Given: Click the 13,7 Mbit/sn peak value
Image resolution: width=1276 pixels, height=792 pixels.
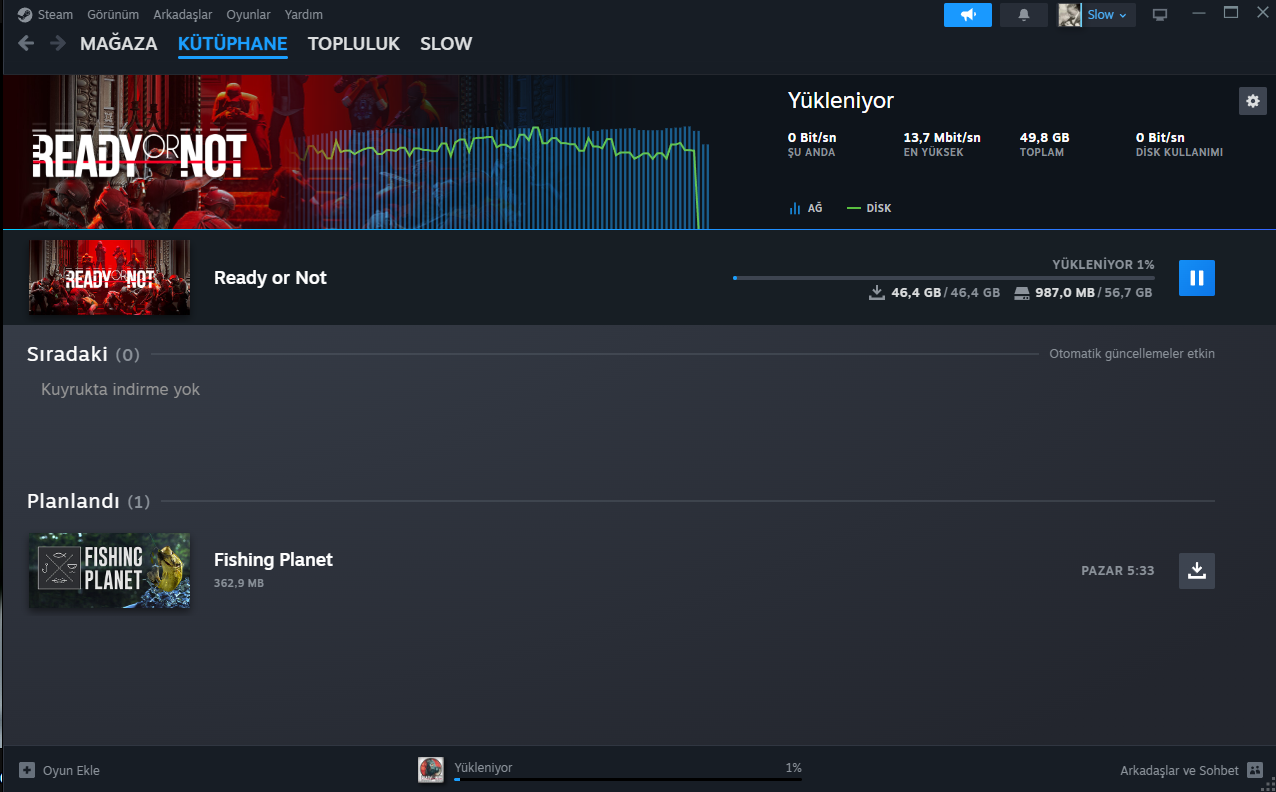Looking at the screenshot, I should (x=942, y=137).
